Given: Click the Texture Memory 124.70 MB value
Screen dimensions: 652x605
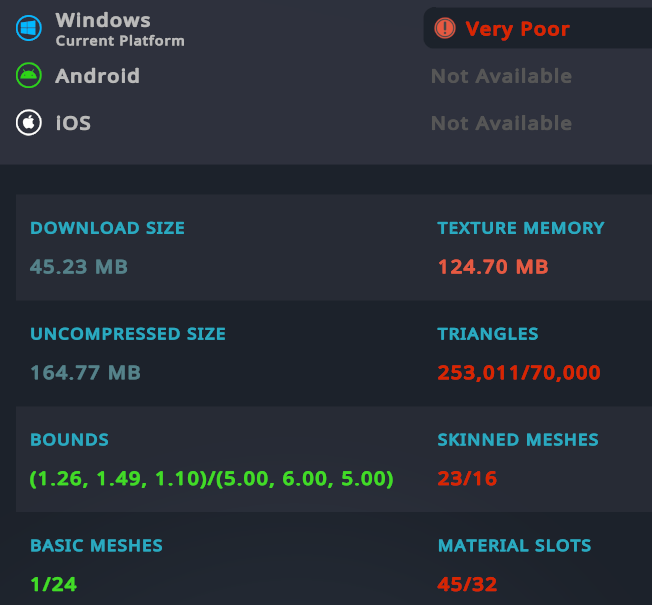Looking at the screenshot, I should tap(493, 267).
